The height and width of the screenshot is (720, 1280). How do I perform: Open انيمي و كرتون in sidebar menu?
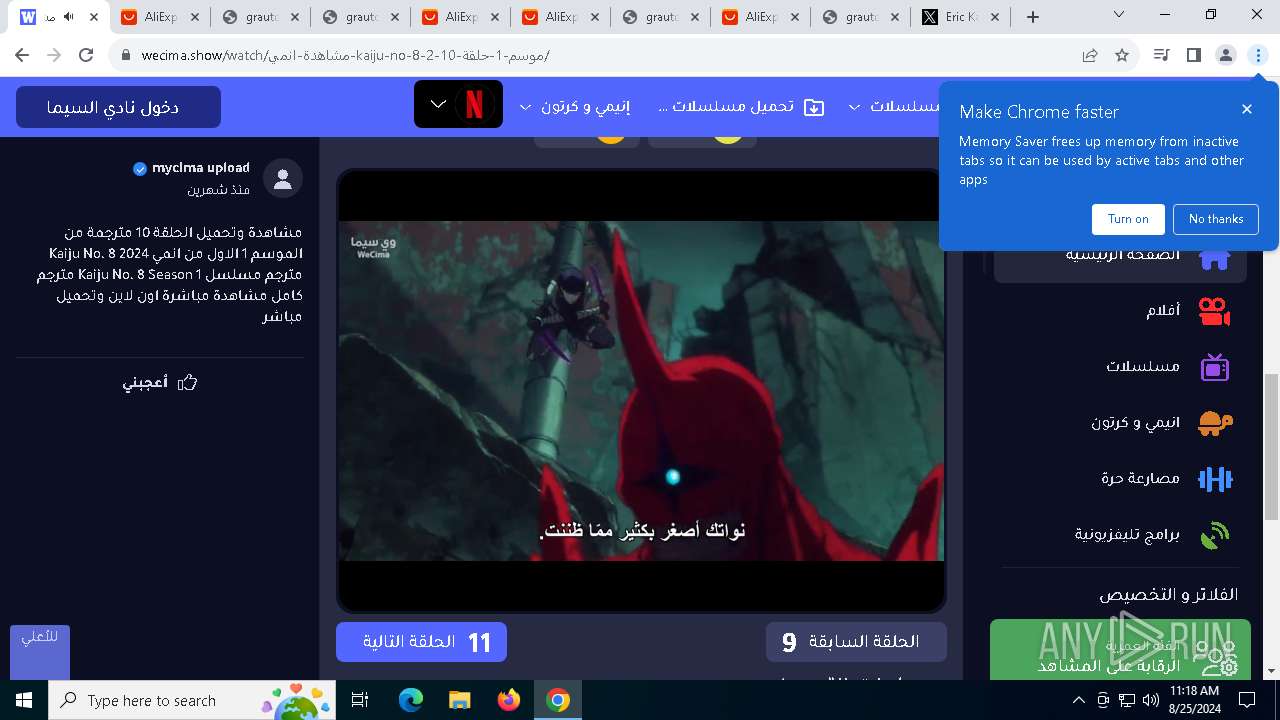point(1136,423)
